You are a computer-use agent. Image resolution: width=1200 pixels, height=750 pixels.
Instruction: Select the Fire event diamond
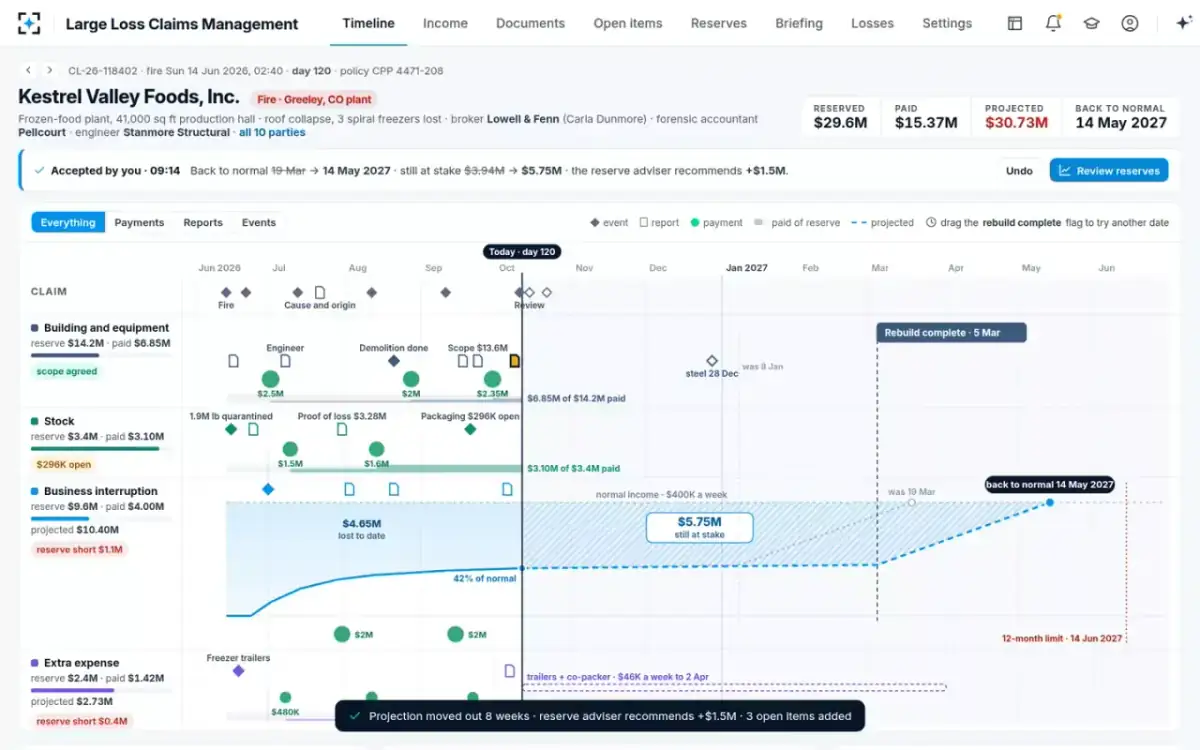click(x=226, y=292)
